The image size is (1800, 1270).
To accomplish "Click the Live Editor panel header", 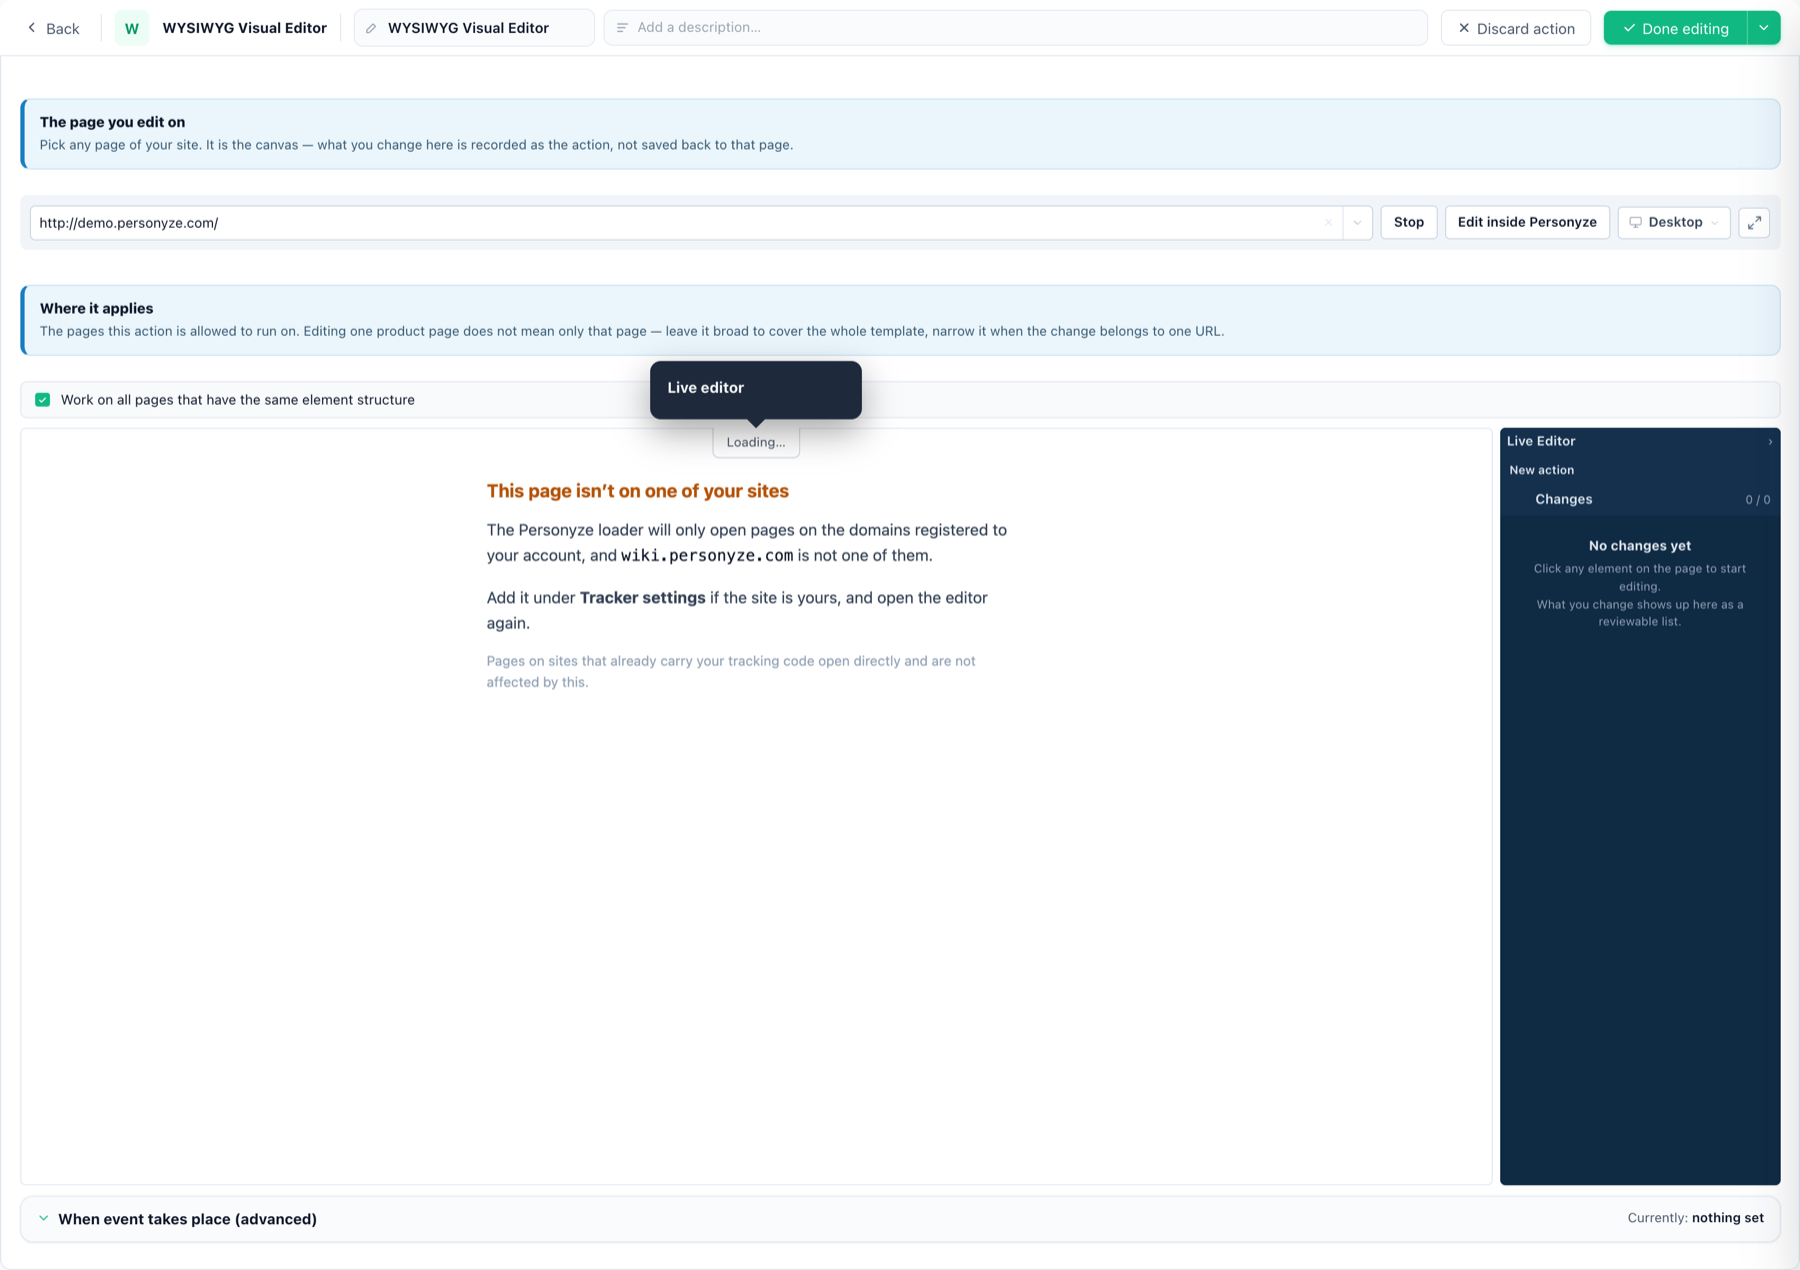I will point(1639,441).
